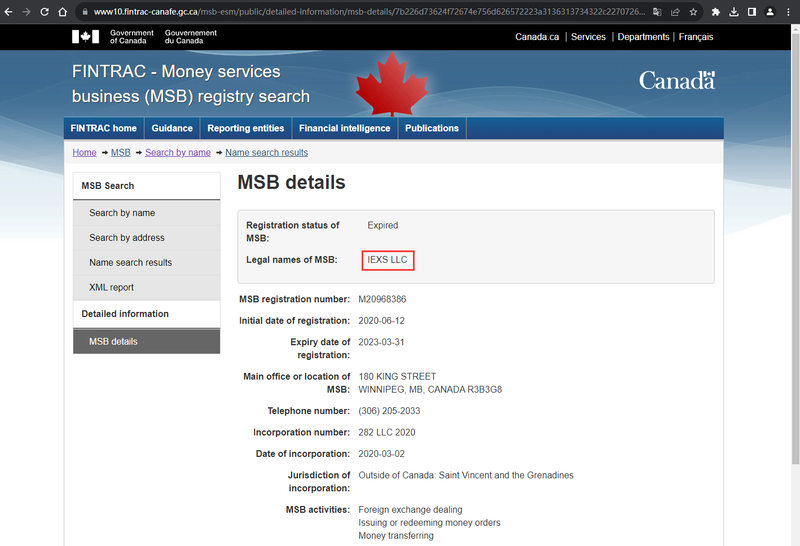Click the padlock site info icon

pos(85,12)
